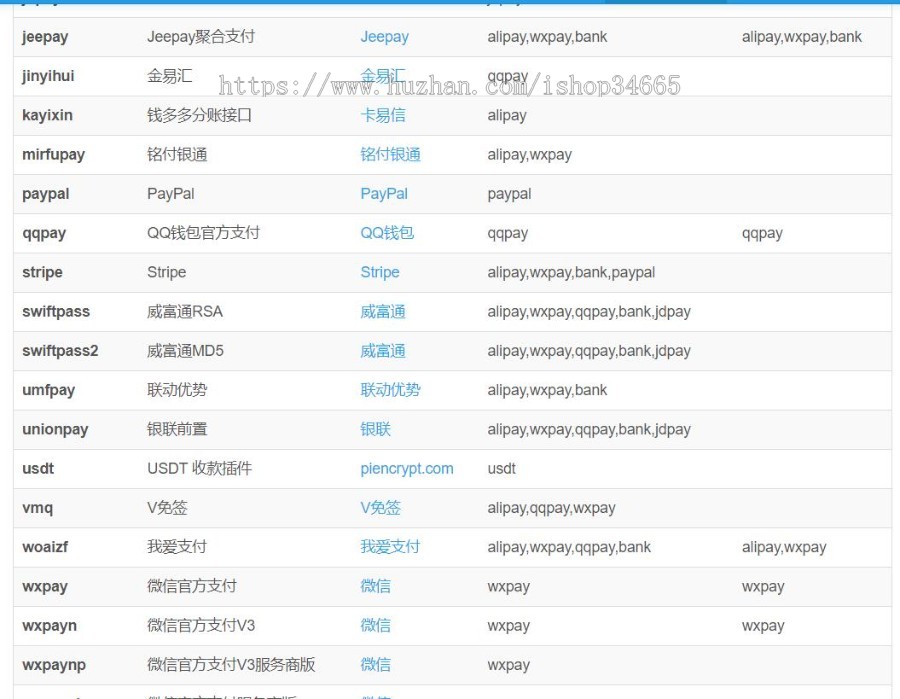
Task: Click the 威富通MD5 description
Action: click(185, 351)
